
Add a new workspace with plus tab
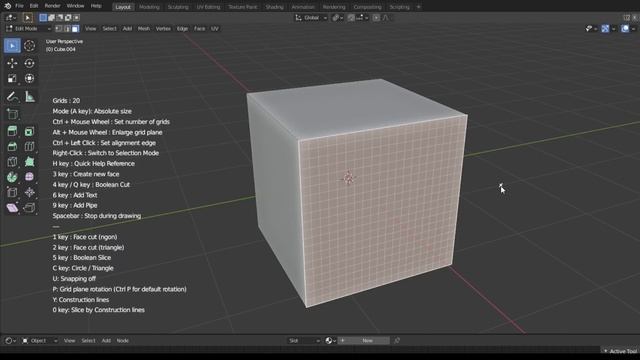pyautogui.click(x=418, y=7)
